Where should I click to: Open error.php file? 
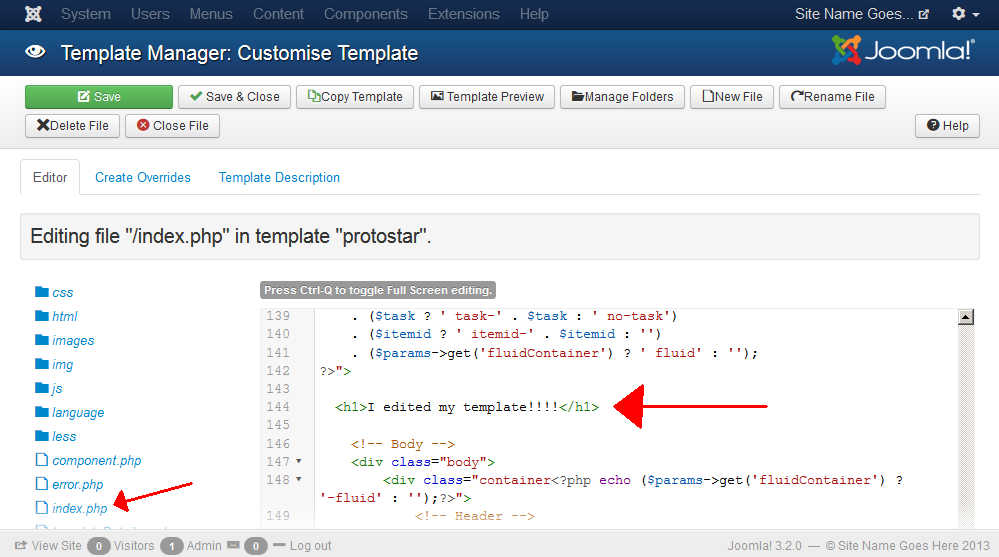[78, 484]
